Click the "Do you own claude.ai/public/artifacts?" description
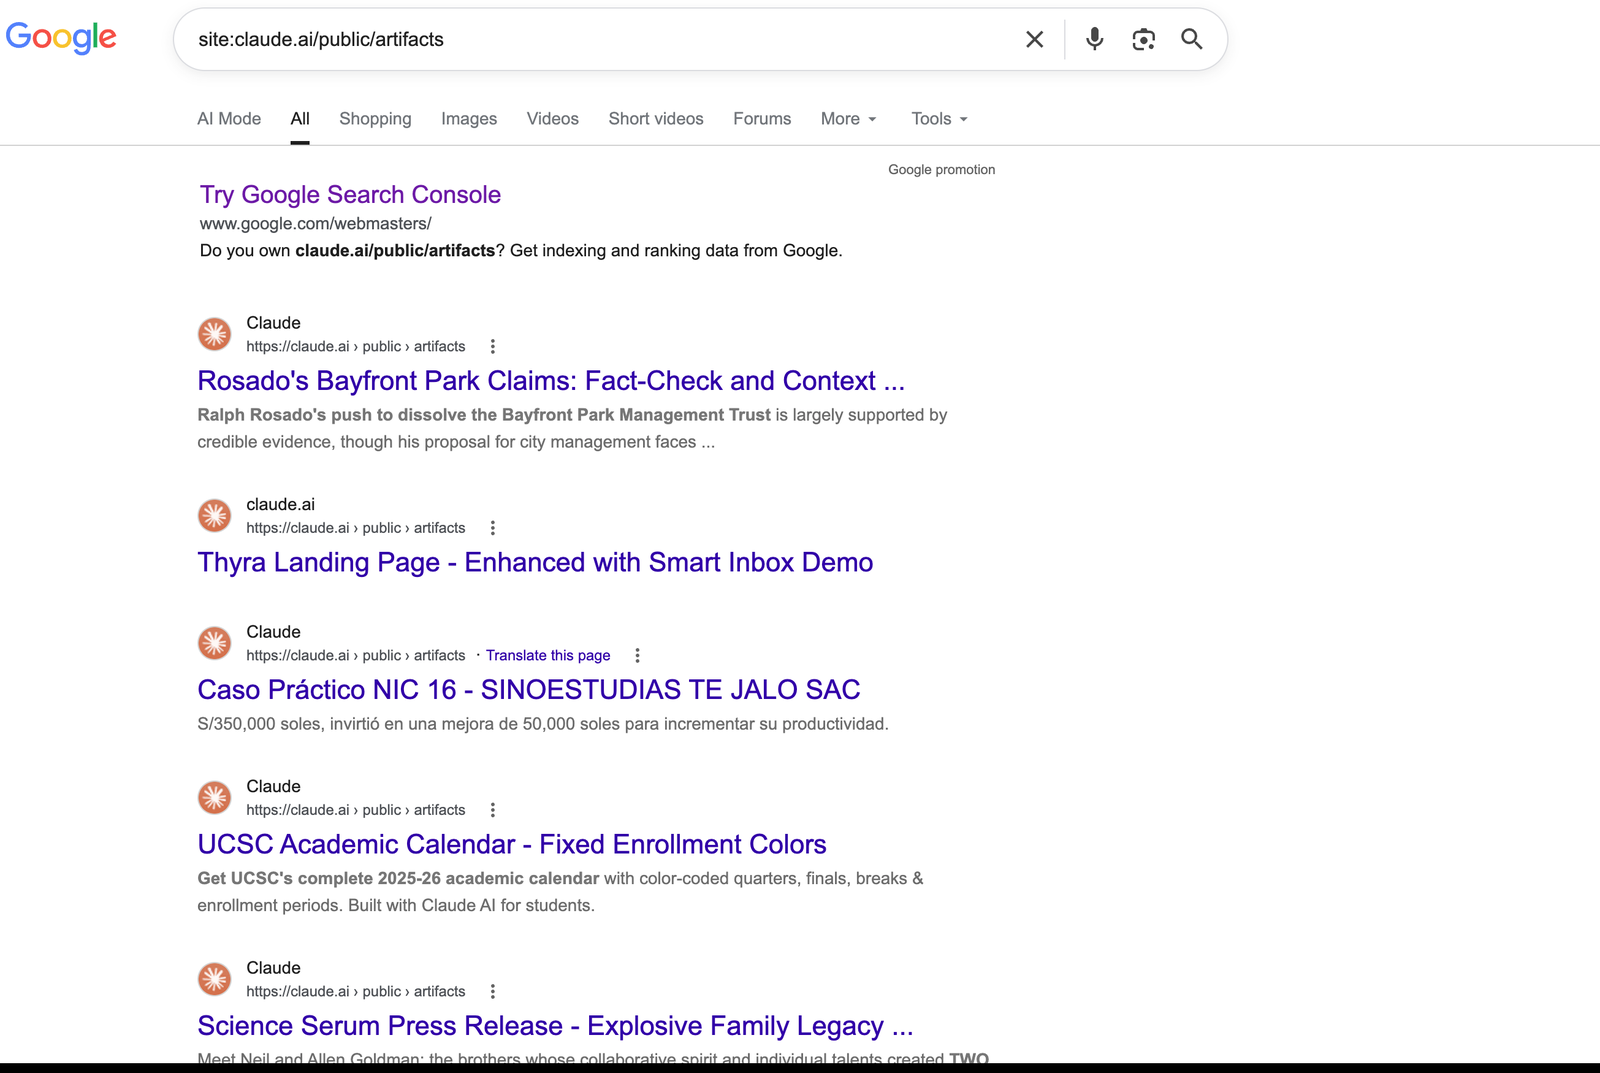 521,251
